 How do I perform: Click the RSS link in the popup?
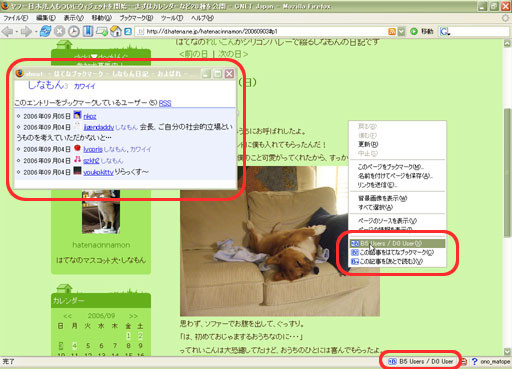point(165,103)
